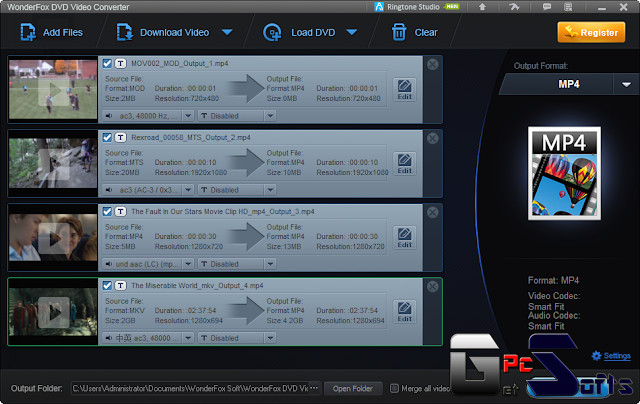Screen dimensions: 640x404
Task: Edit The Miserable World video
Action: tap(404, 312)
